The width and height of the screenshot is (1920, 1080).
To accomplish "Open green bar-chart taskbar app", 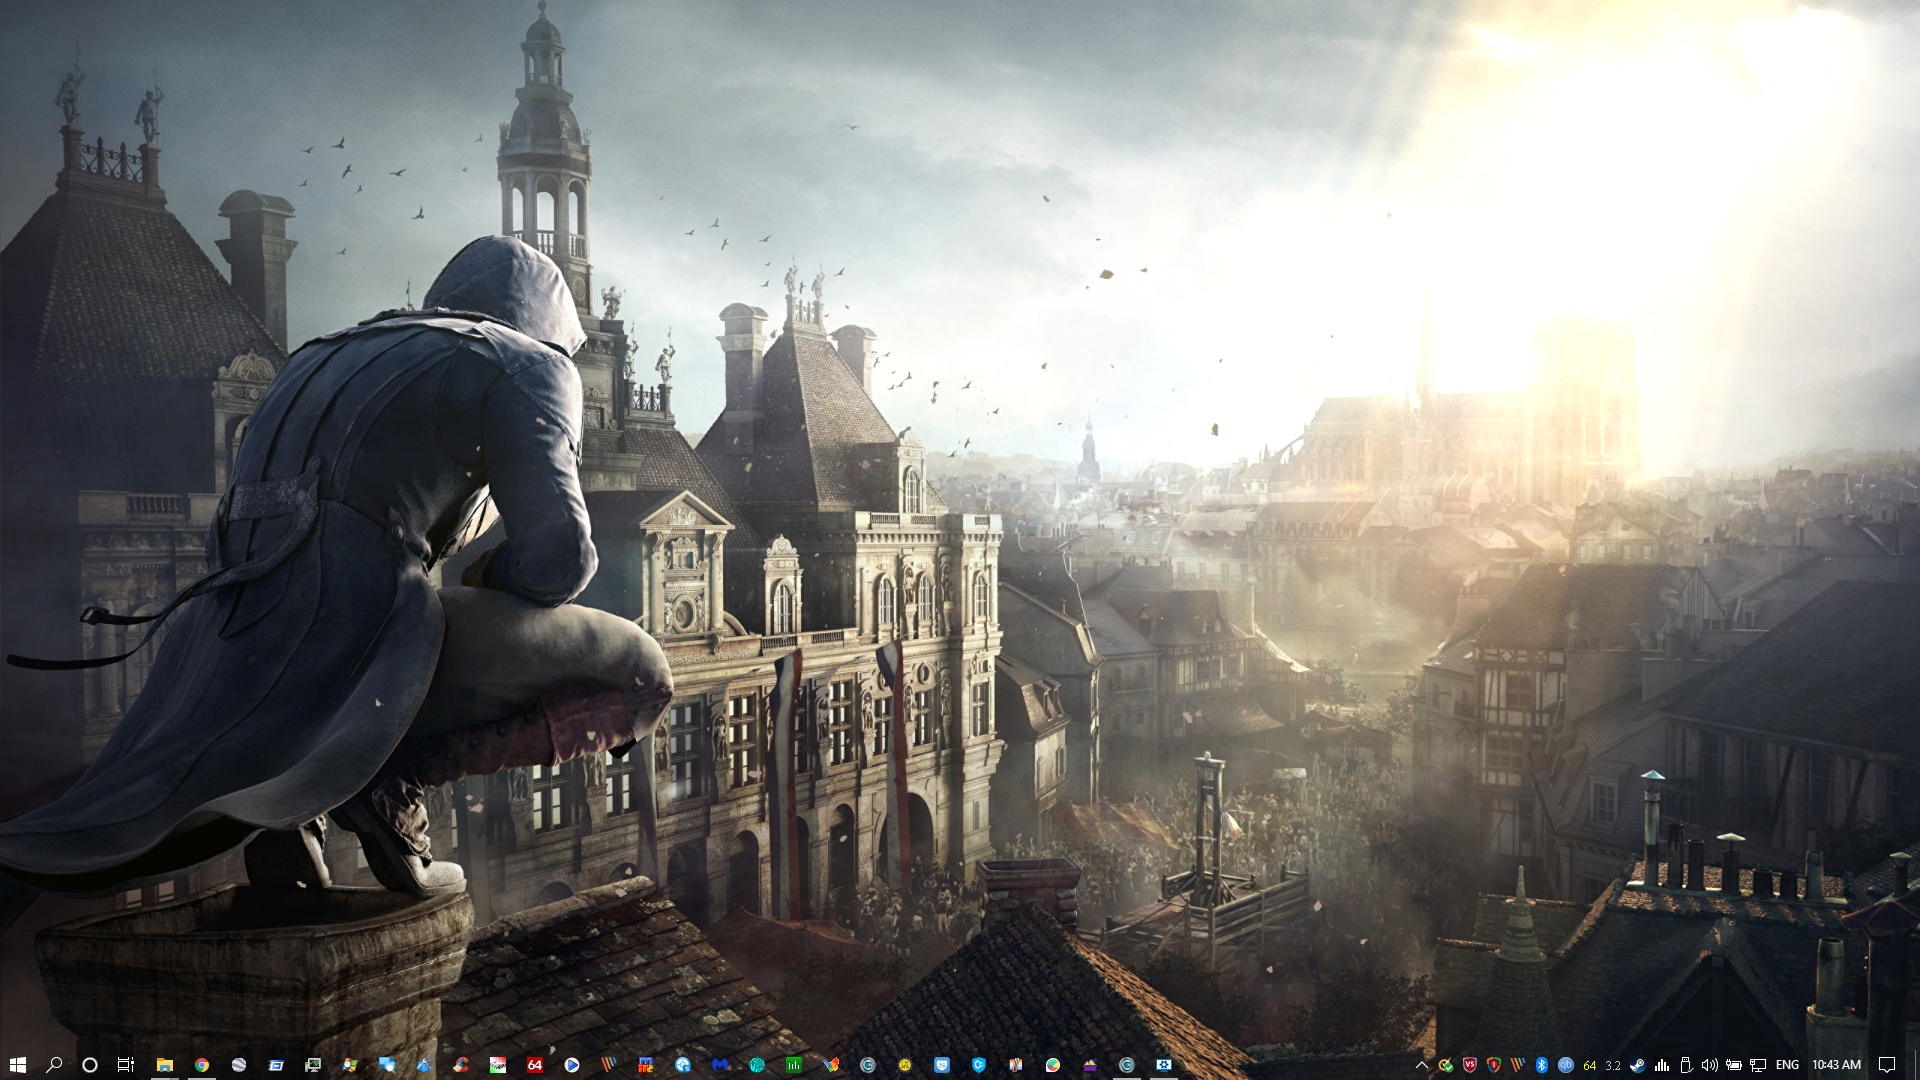I will pos(794,1065).
